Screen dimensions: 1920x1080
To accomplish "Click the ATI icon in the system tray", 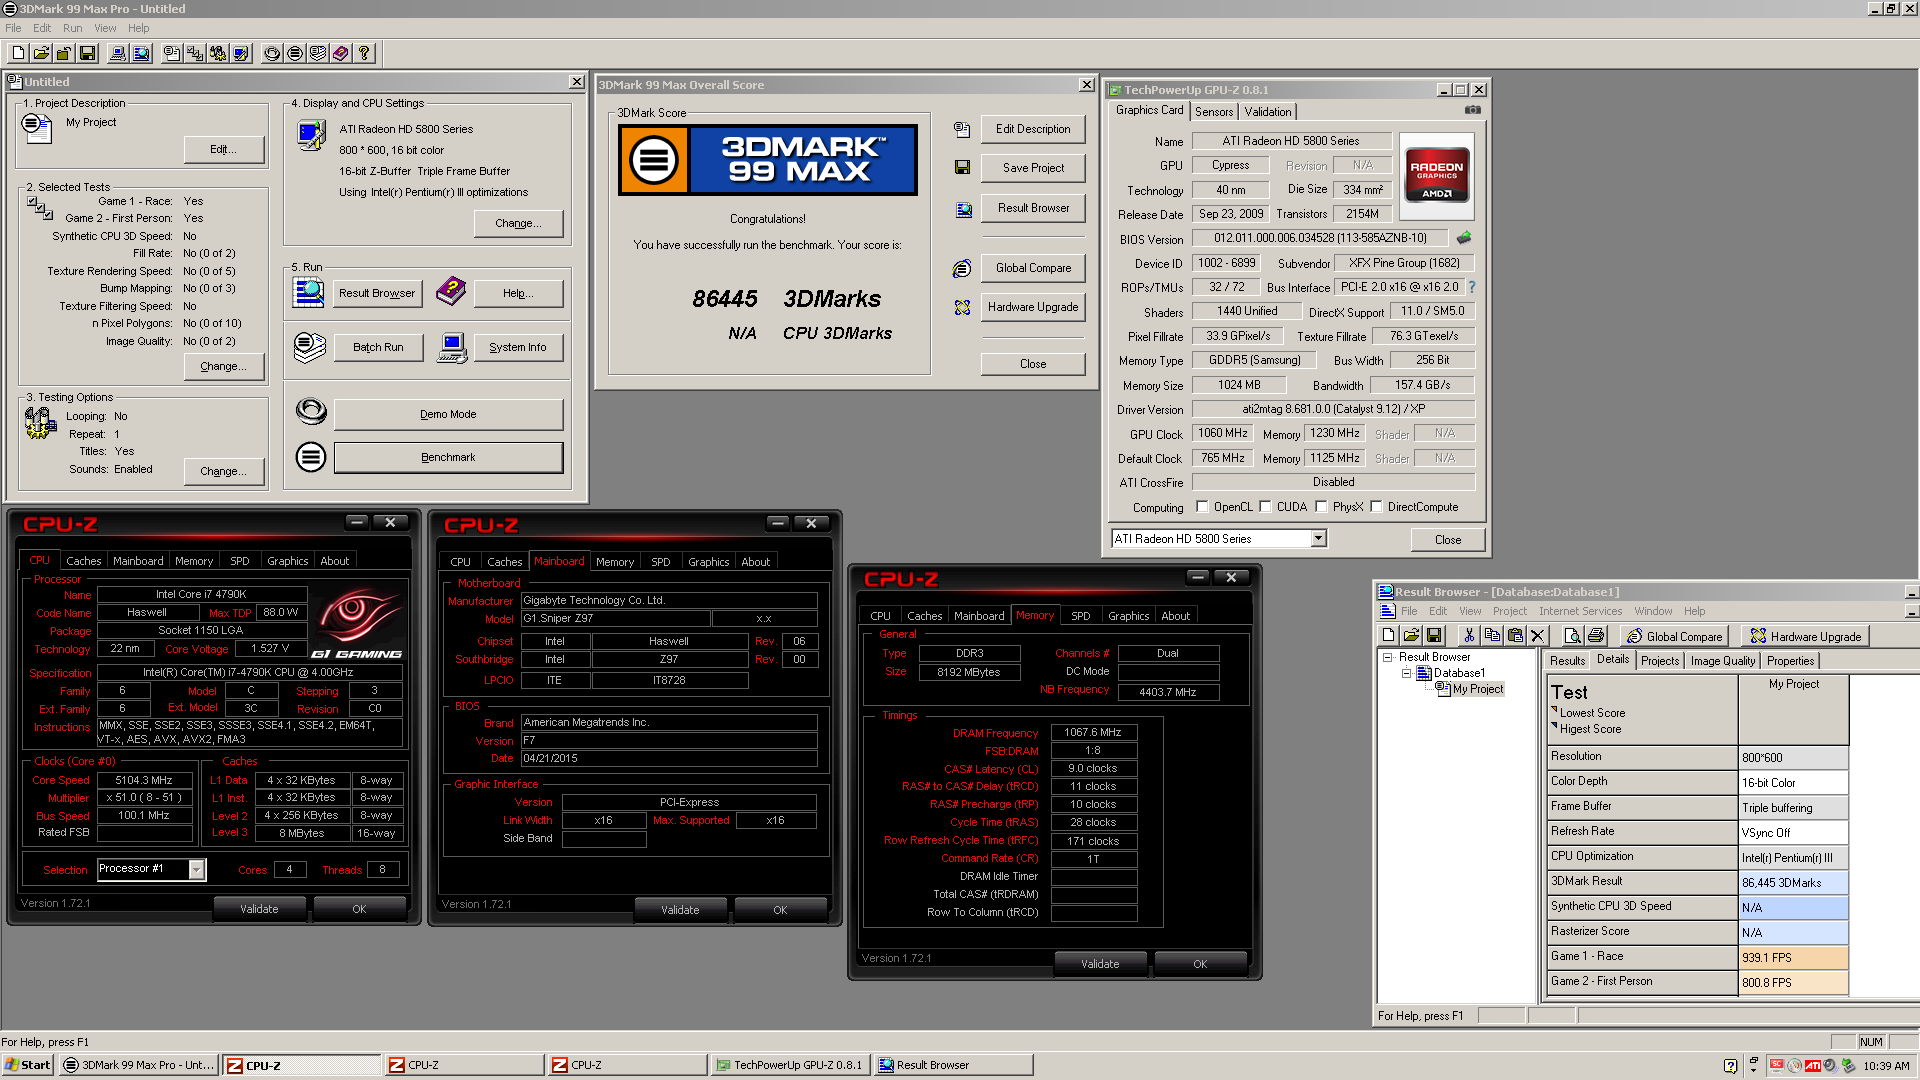I will click(1812, 1066).
